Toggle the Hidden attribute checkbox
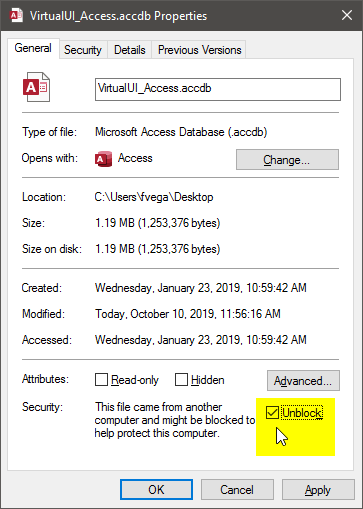The height and width of the screenshot is (509, 363). (x=181, y=379)
